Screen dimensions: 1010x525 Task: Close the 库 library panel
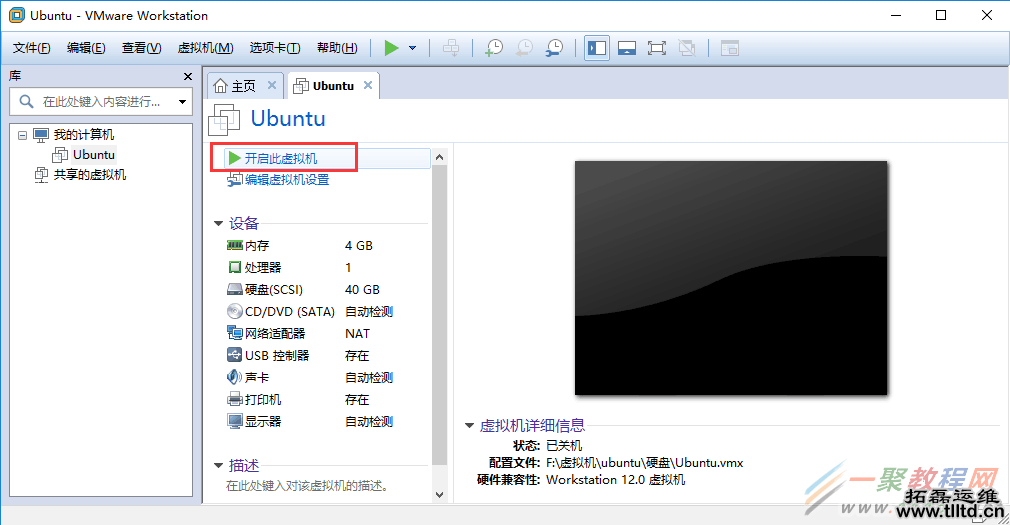point(187,77)
